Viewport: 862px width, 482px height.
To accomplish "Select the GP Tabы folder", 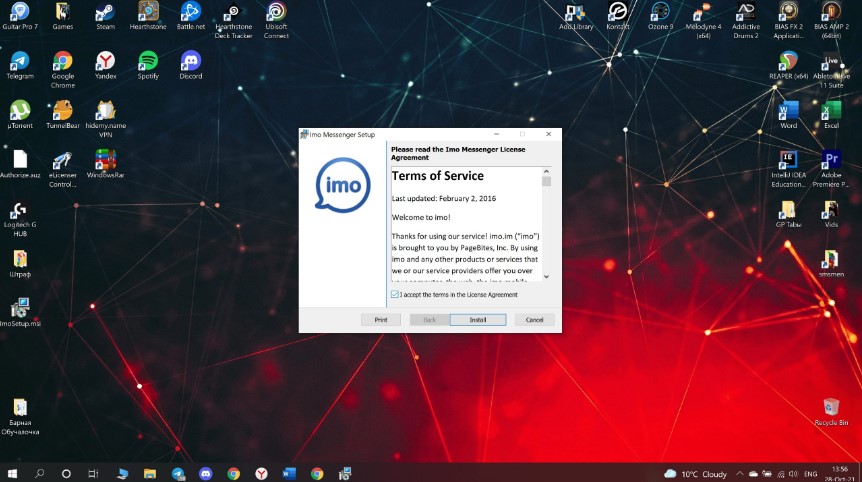I will pyautogui.click(x=788, y=214).
